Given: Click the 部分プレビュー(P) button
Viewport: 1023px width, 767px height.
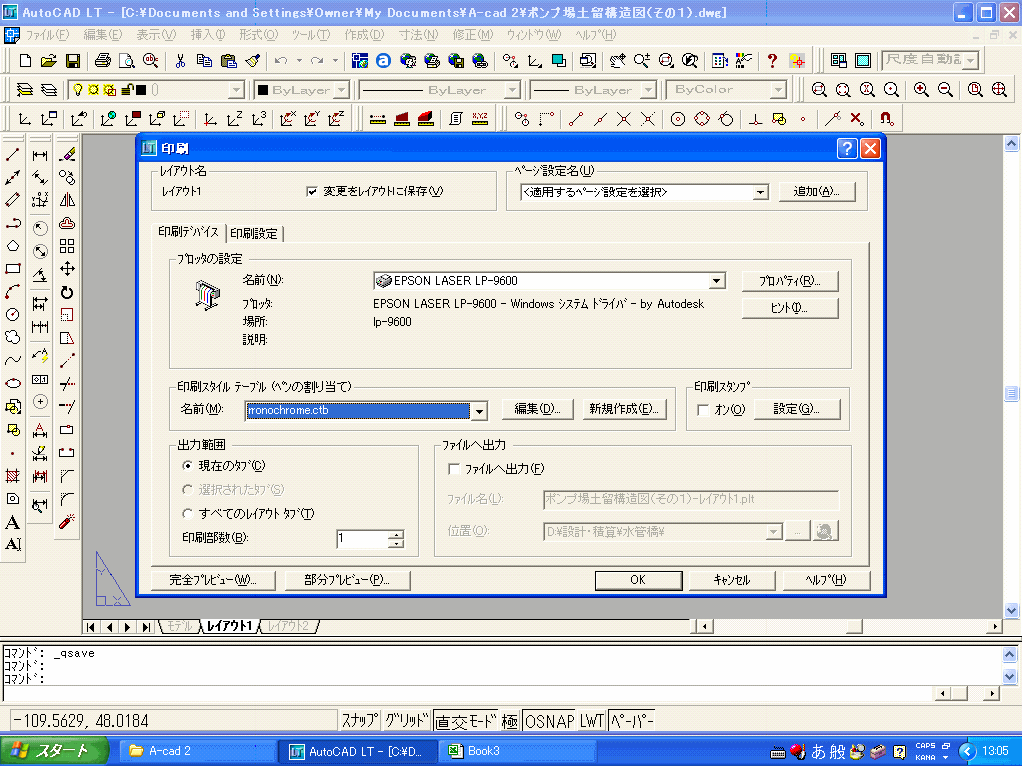Looking at the screenshot, I should pyautogui.click(x=347, y=580).
